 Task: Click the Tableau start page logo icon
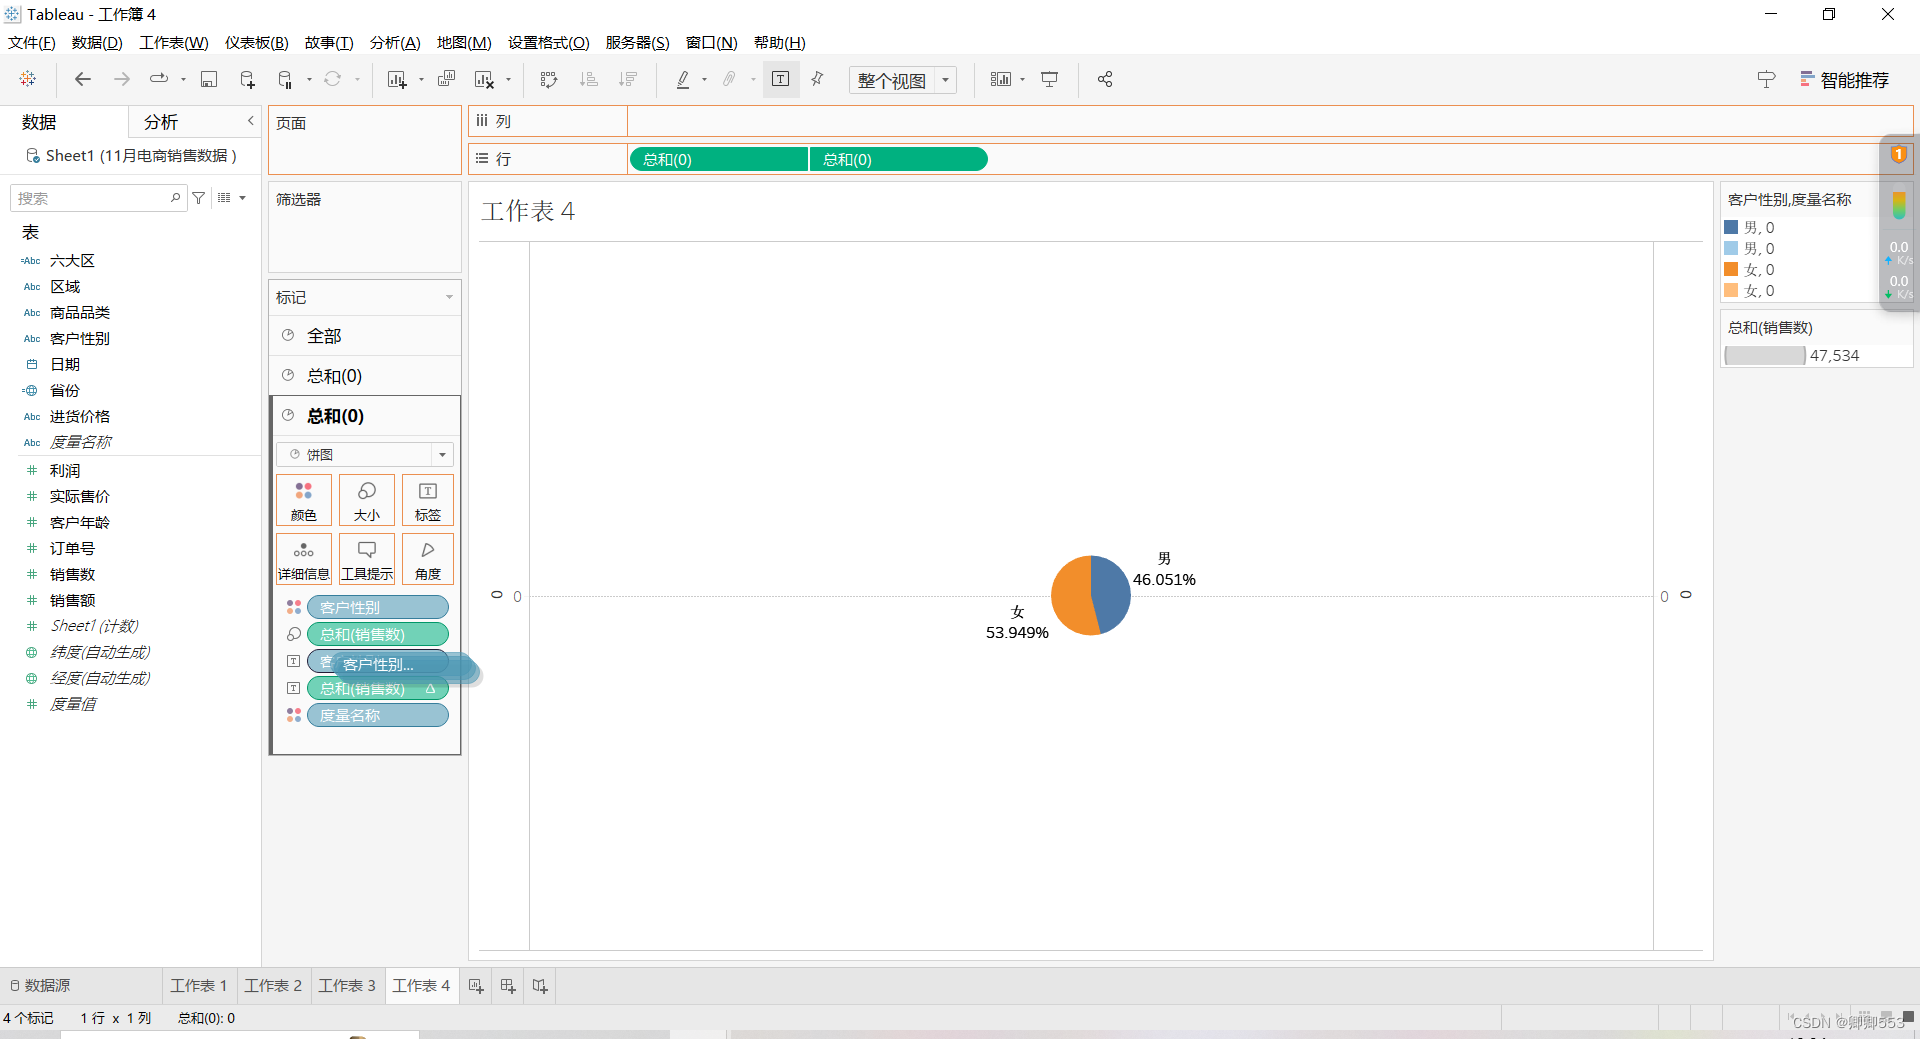28,79
